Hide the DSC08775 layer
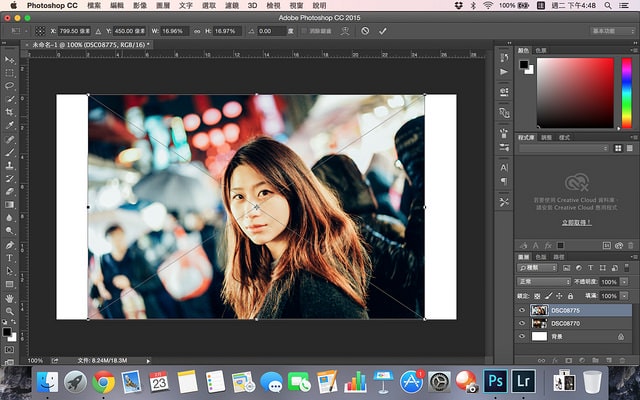The width and height of the screenshot is (640, 400). click(x=522, y=310)
